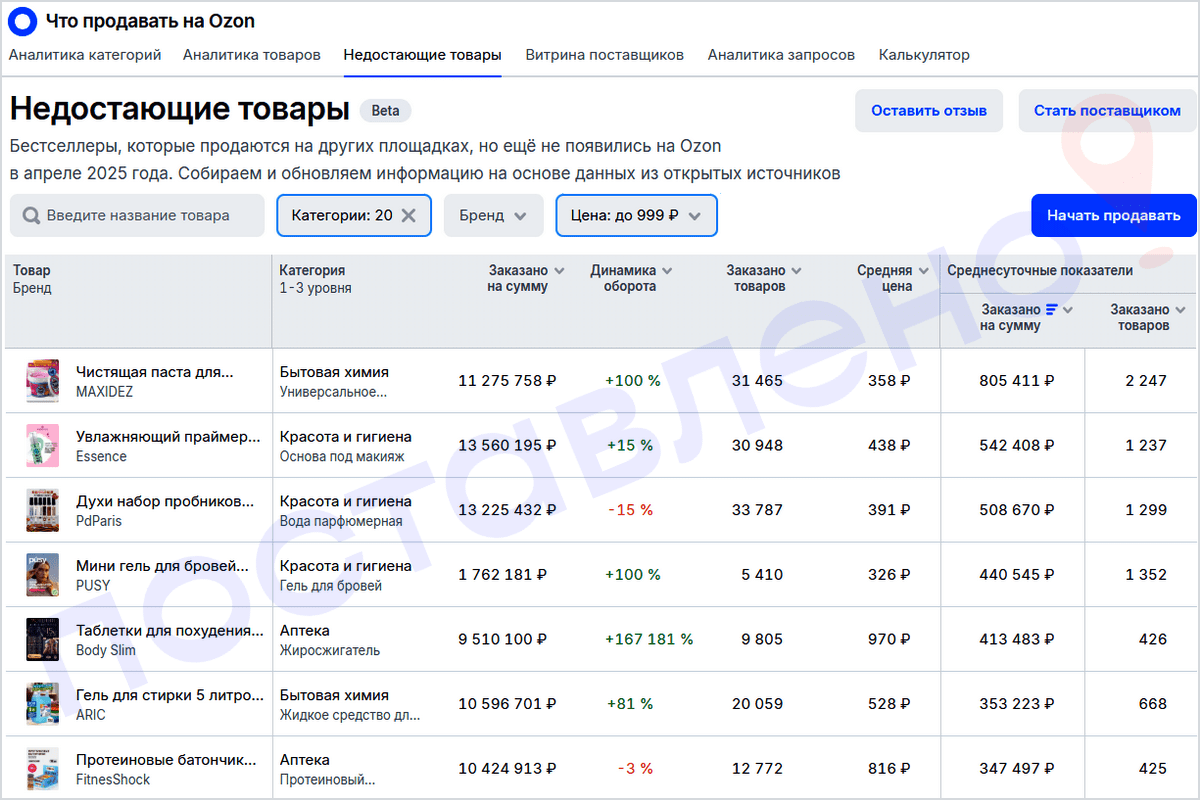Open Средняя цена column sort chevron

923,271
